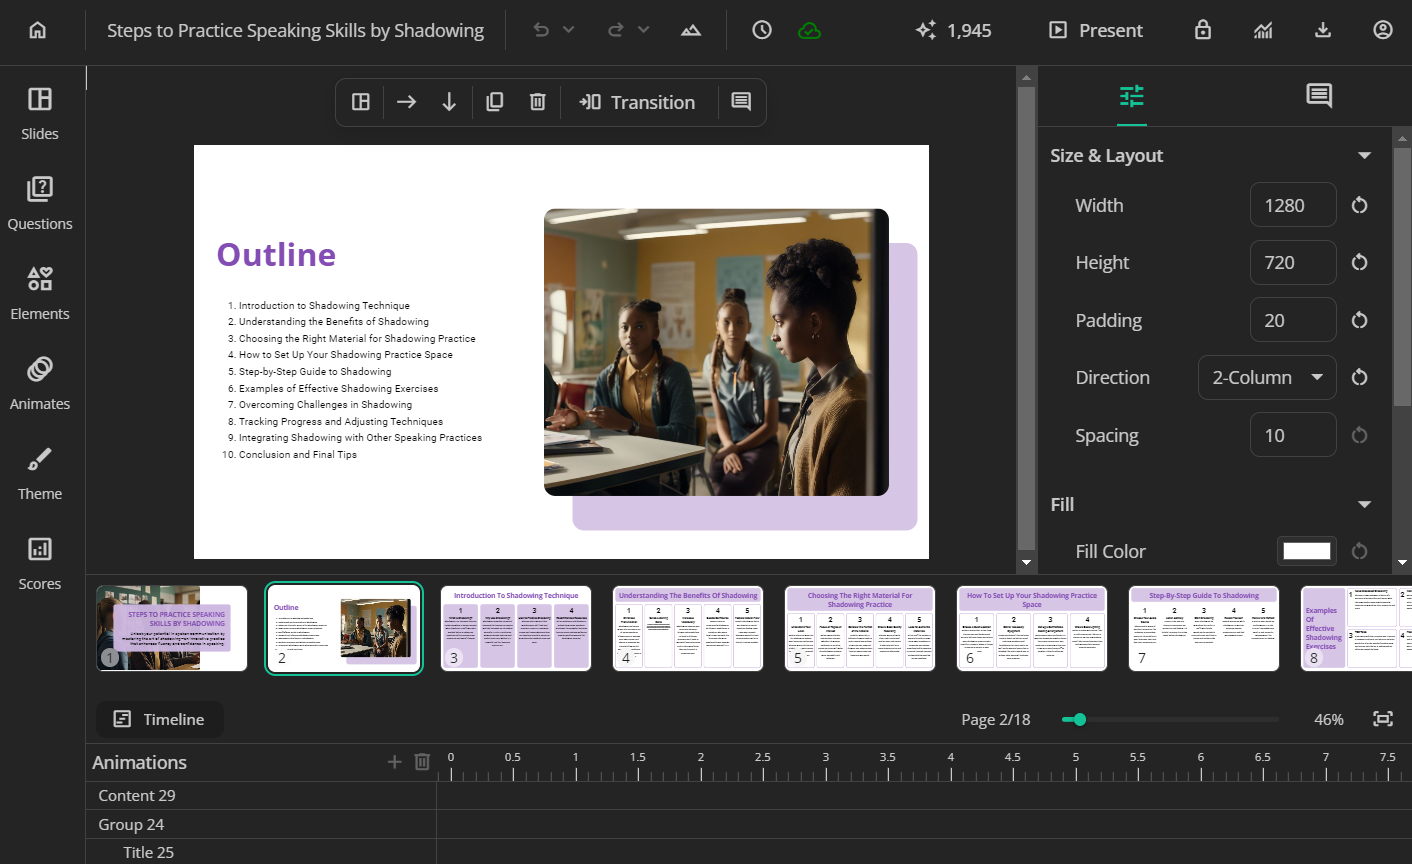Edit the Spacing field value 10
Screen dimensions: 1412x864
click(1293, 435)
